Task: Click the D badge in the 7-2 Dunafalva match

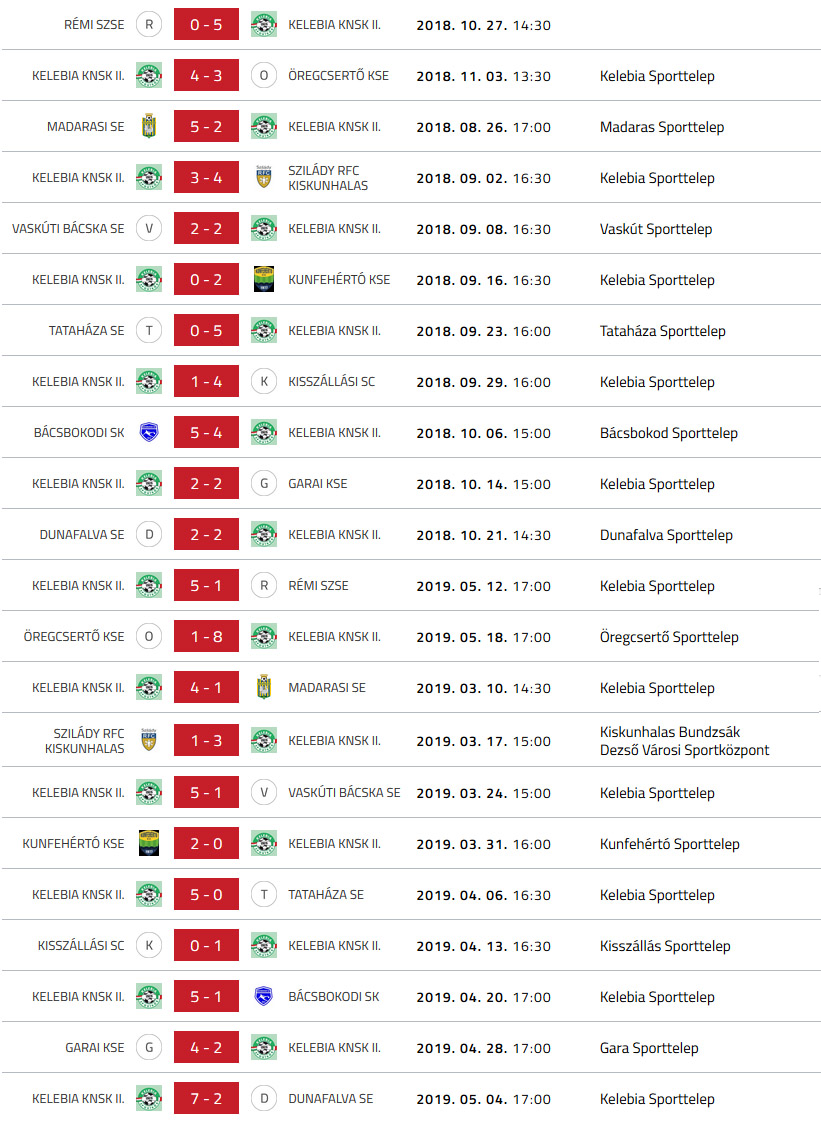Action: point(264,1098)
